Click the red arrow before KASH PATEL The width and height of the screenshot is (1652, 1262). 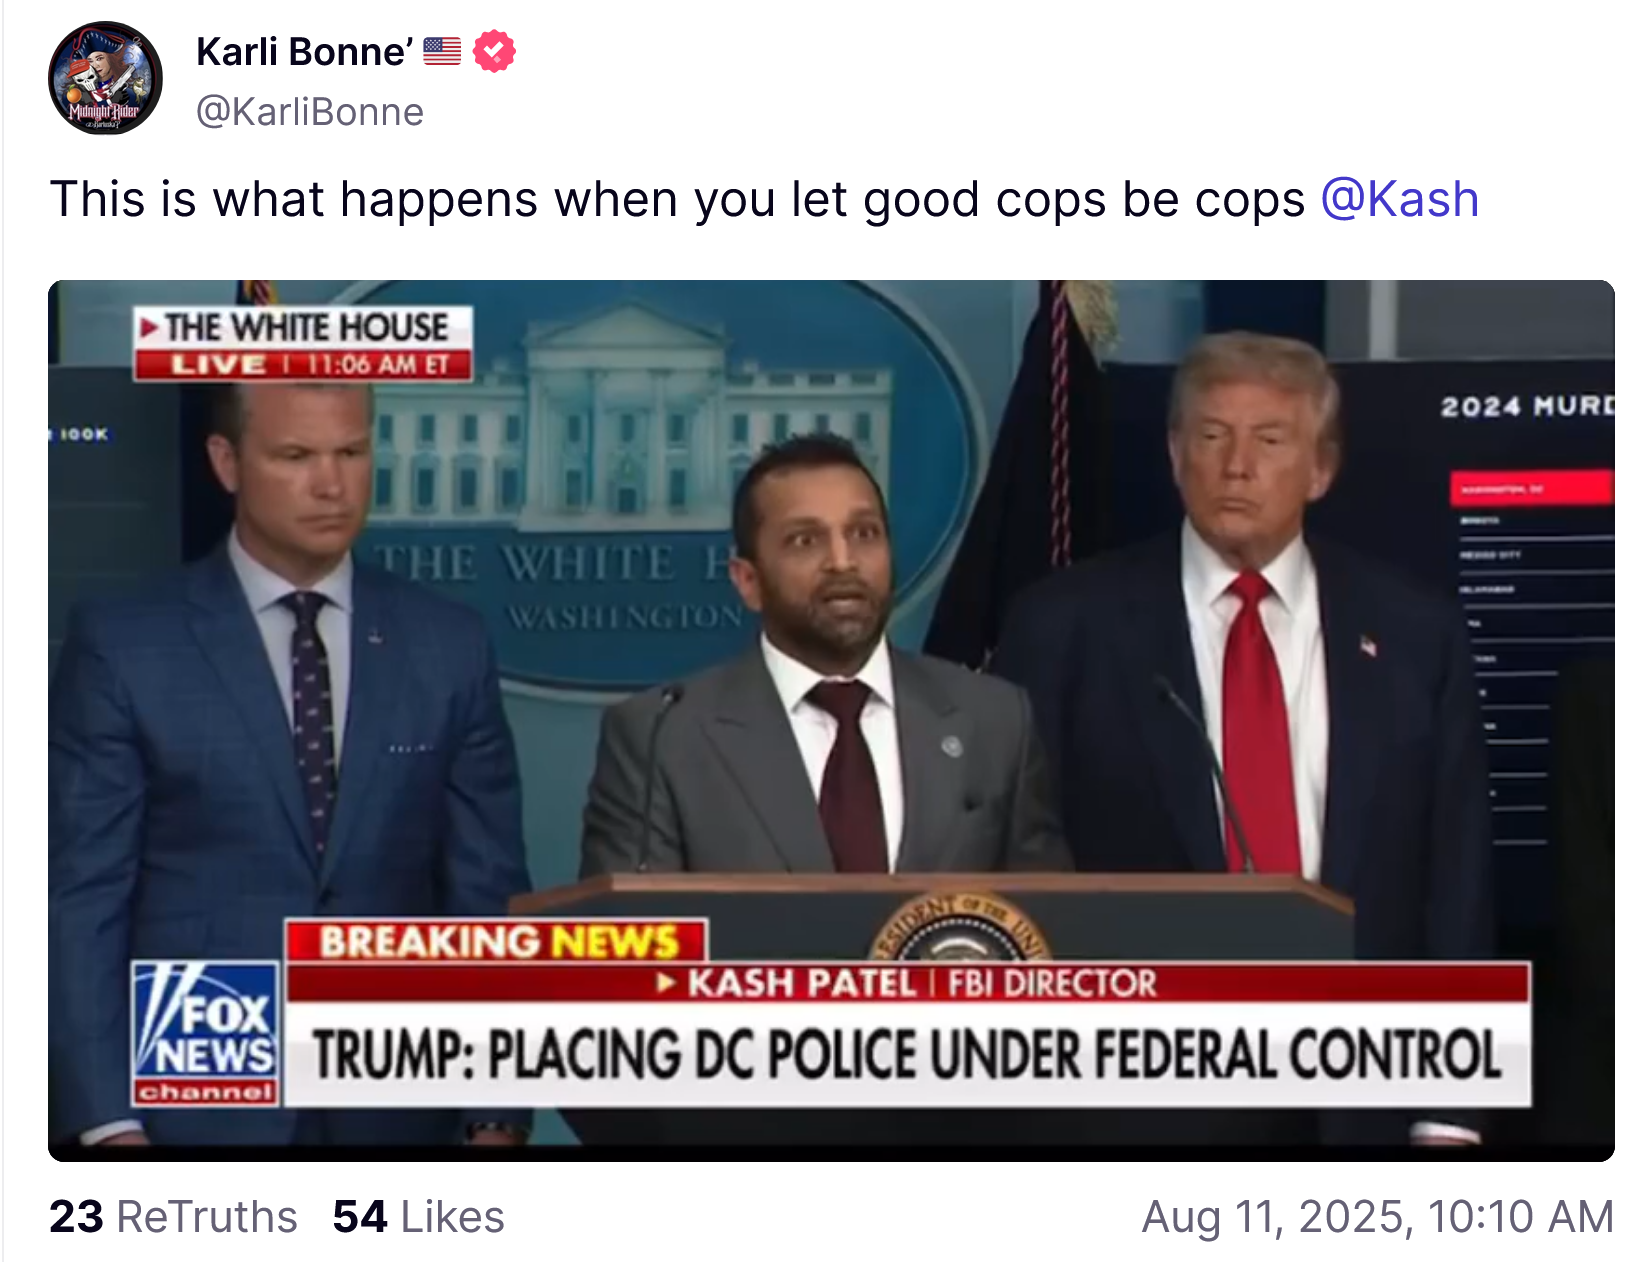[x=666, y=983]
